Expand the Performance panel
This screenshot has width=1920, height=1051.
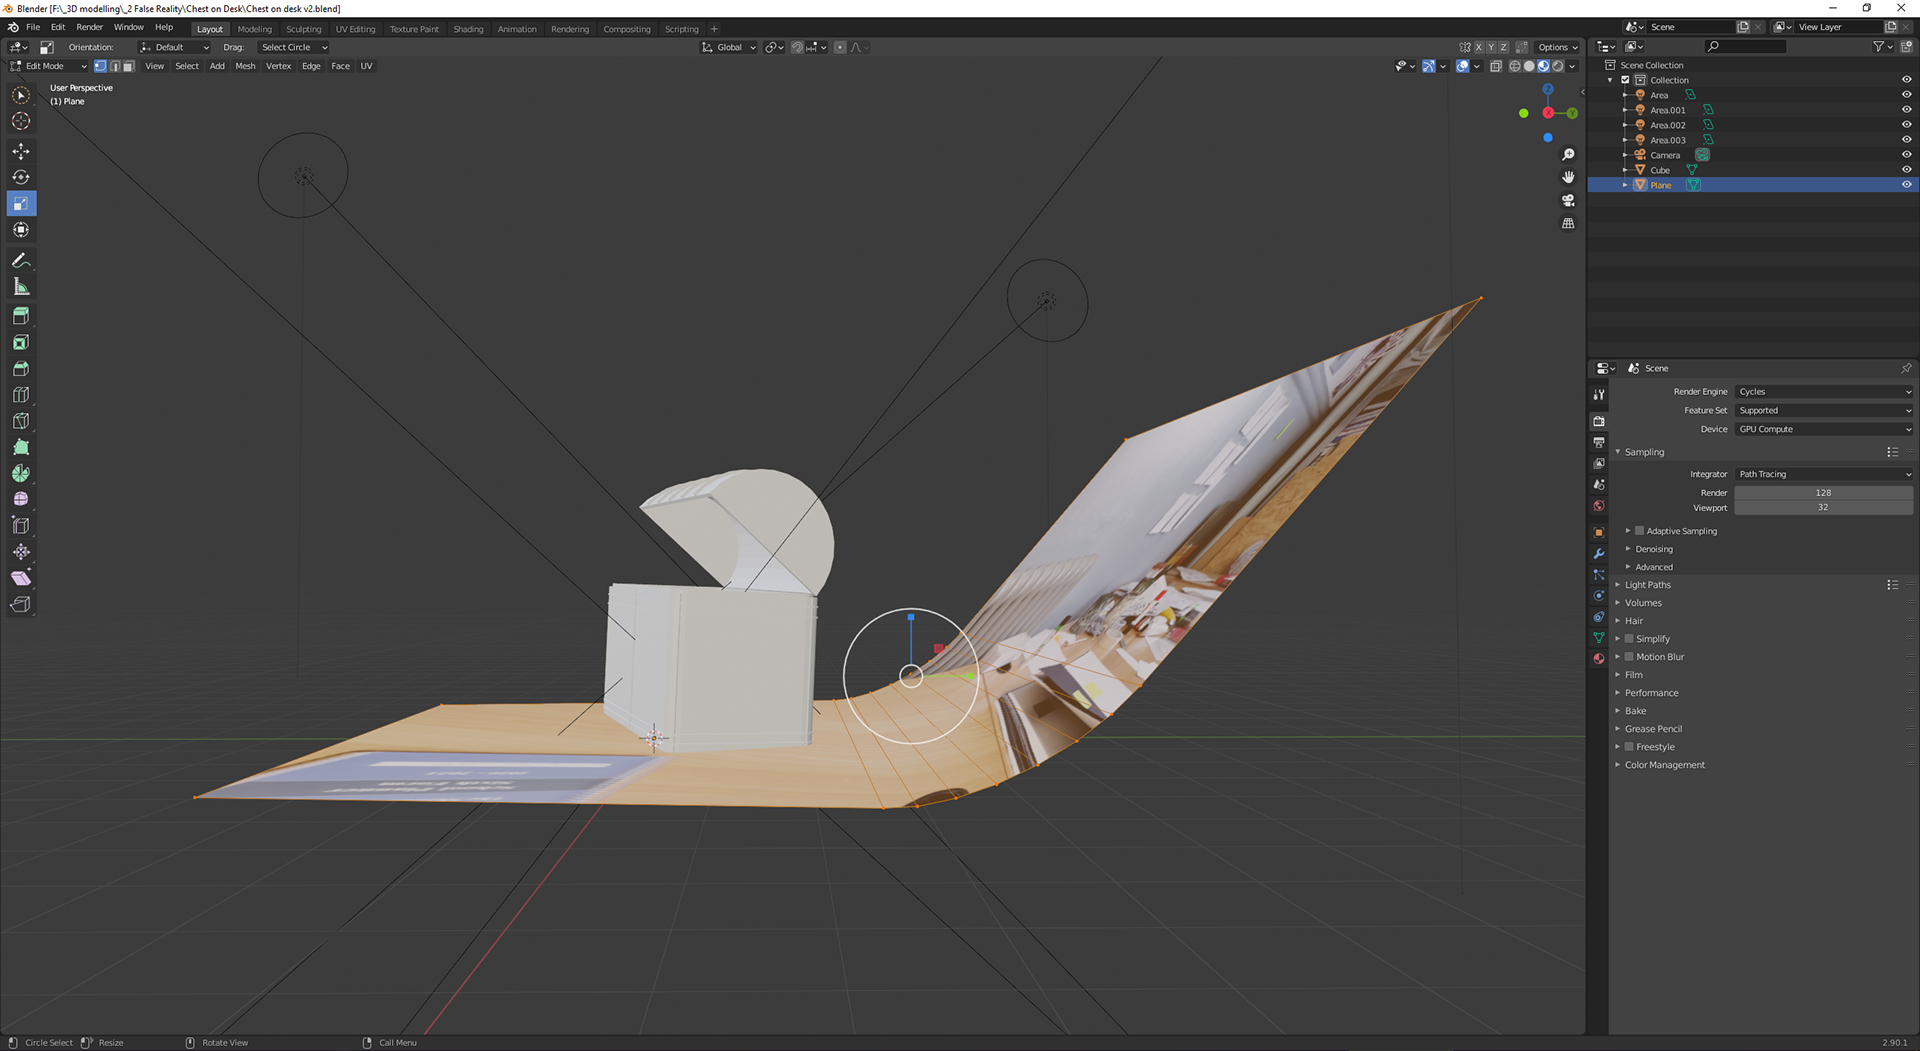(1651, 693)
